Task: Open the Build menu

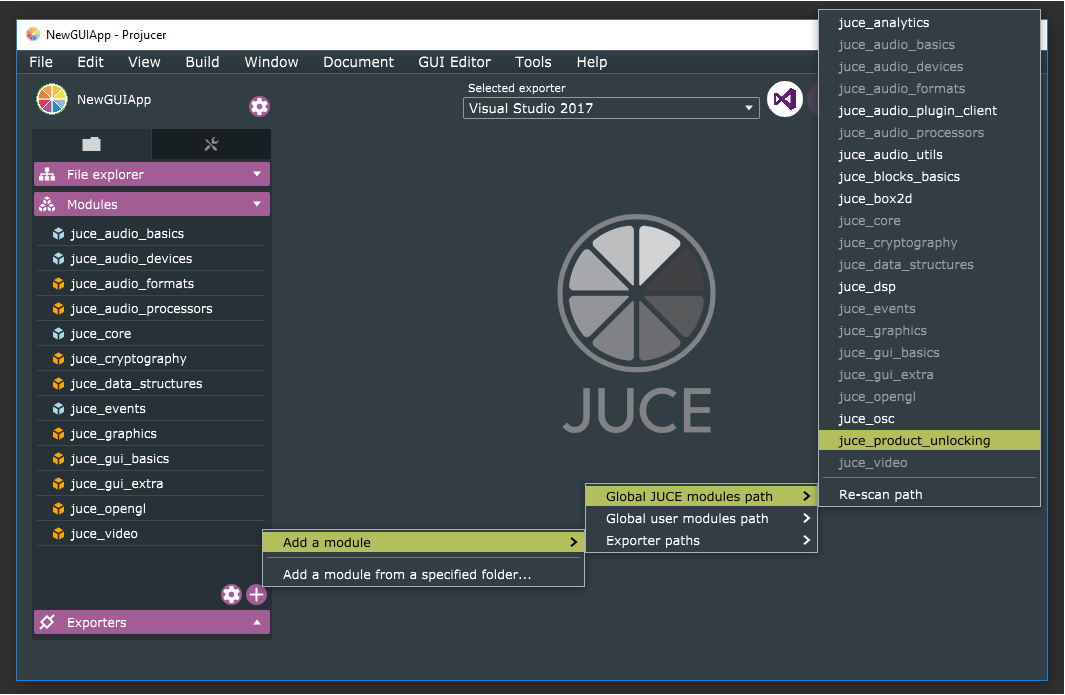Action: [x=202, y=62]
